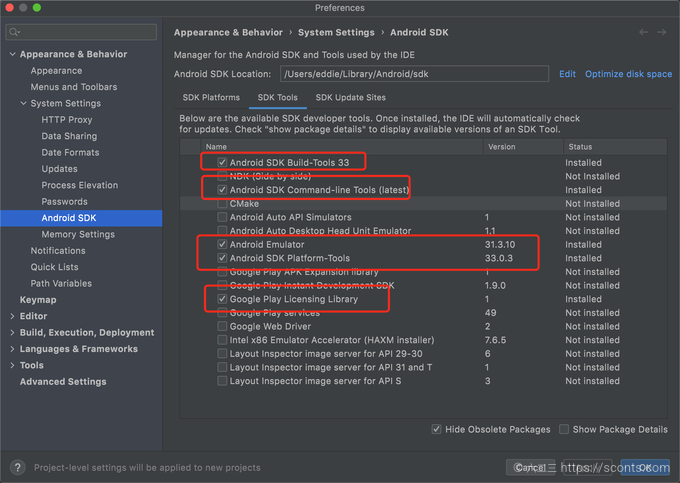Select Layout Inspector image server API 31 and T row
Image resolution: width=680 pixels, height=483 pixels.
pos(423,367)
